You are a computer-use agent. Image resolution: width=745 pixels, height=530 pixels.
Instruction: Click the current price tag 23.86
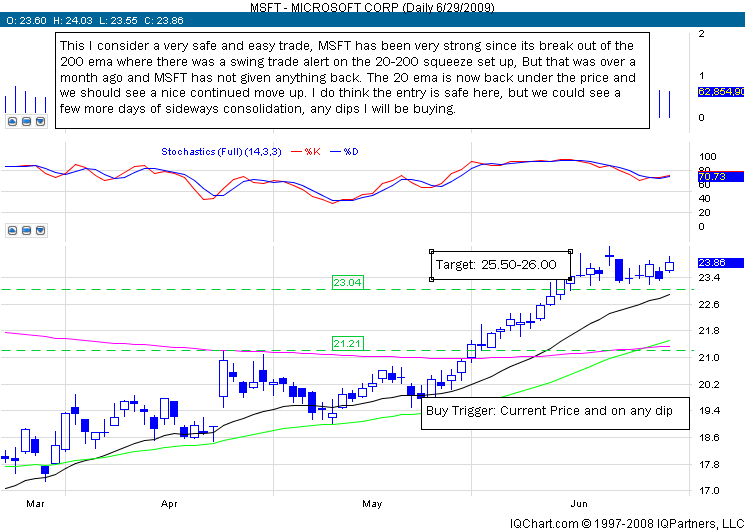[x=712, y=262]
